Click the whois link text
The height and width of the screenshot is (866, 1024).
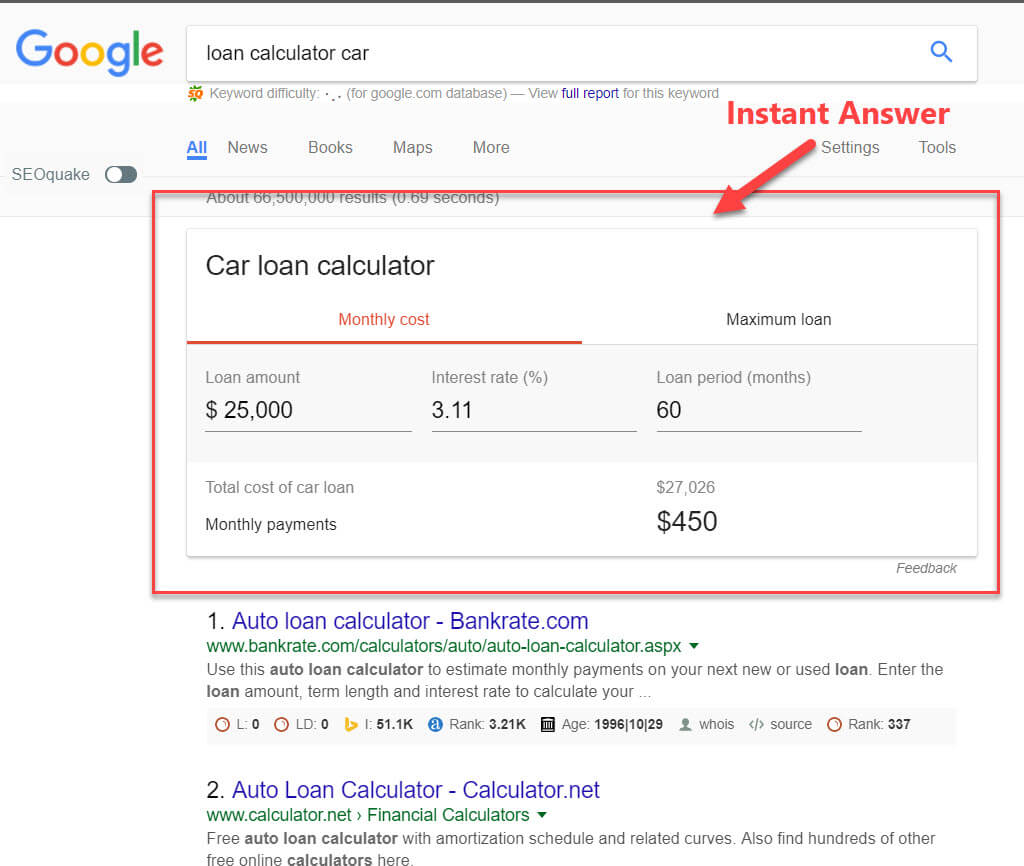(x=716, y=724)
